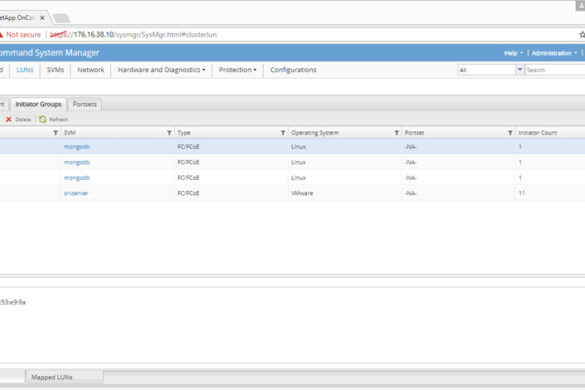This screenshot has height=390, width=585.
Task: Select the initiator count 11 cell
Action: click(x=522, y=193)
